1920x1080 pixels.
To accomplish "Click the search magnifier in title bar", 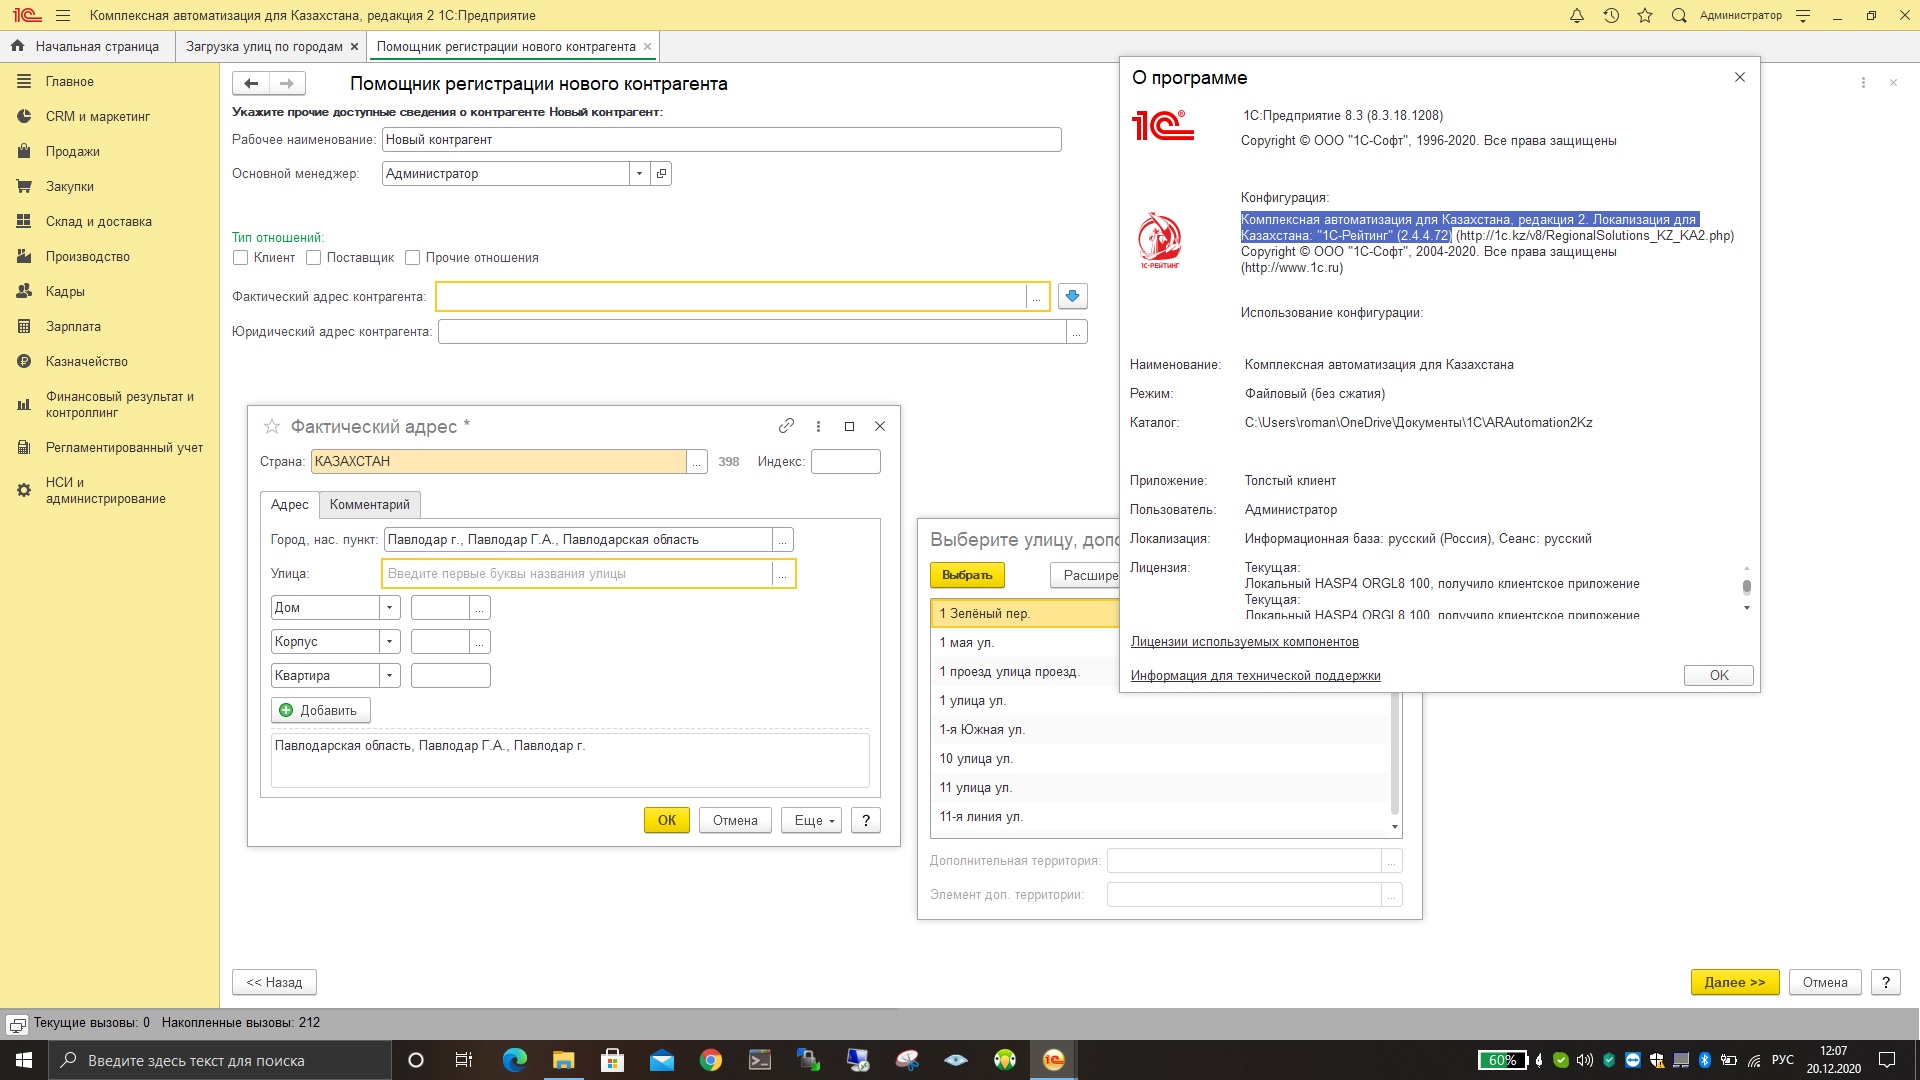I will [1679, 15].
